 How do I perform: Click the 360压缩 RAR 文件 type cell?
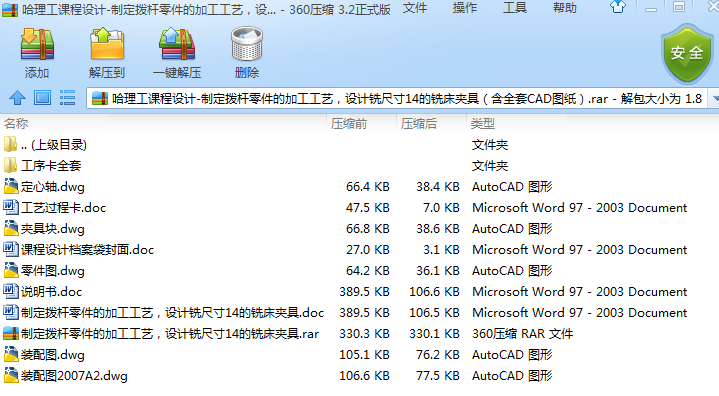tap(523, 334)
